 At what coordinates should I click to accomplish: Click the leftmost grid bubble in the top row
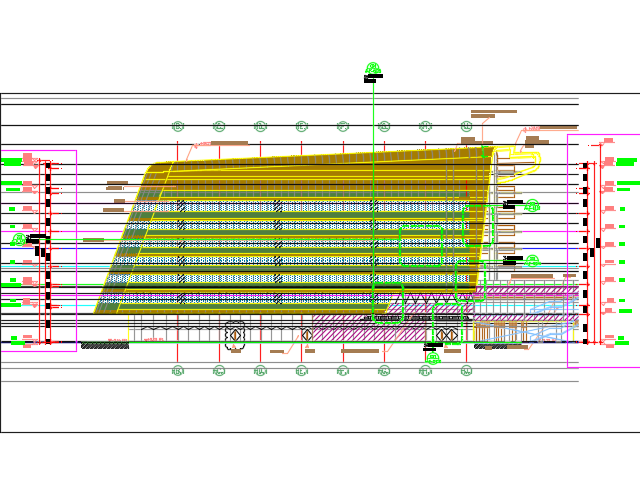point(178,127)
